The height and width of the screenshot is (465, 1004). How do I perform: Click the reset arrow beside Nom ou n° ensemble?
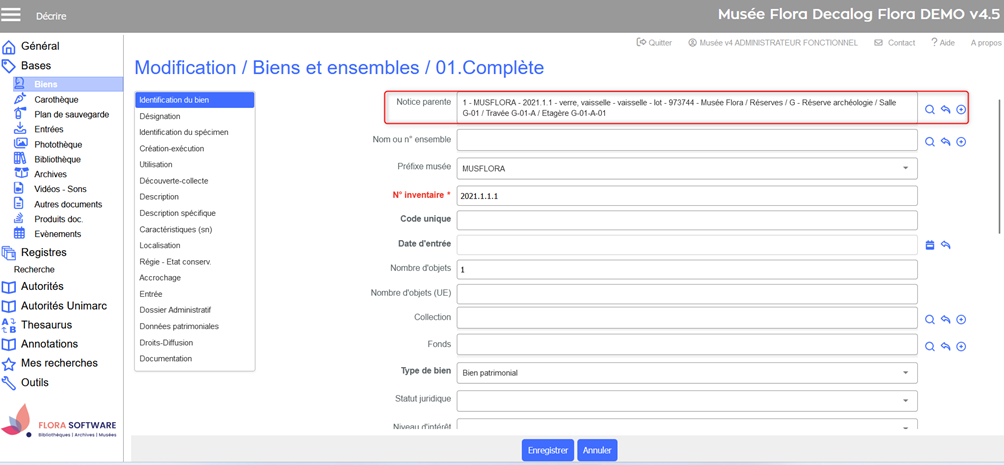945,142
